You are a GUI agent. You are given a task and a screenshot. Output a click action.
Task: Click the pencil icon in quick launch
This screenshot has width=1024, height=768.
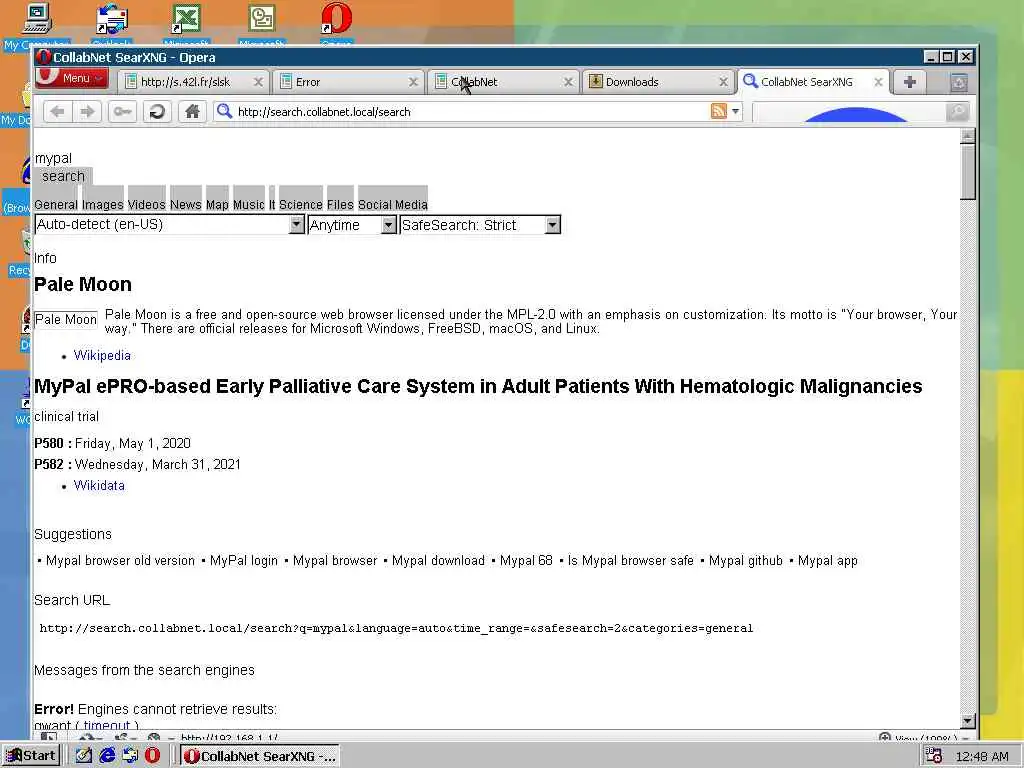(x=84, y=756)
